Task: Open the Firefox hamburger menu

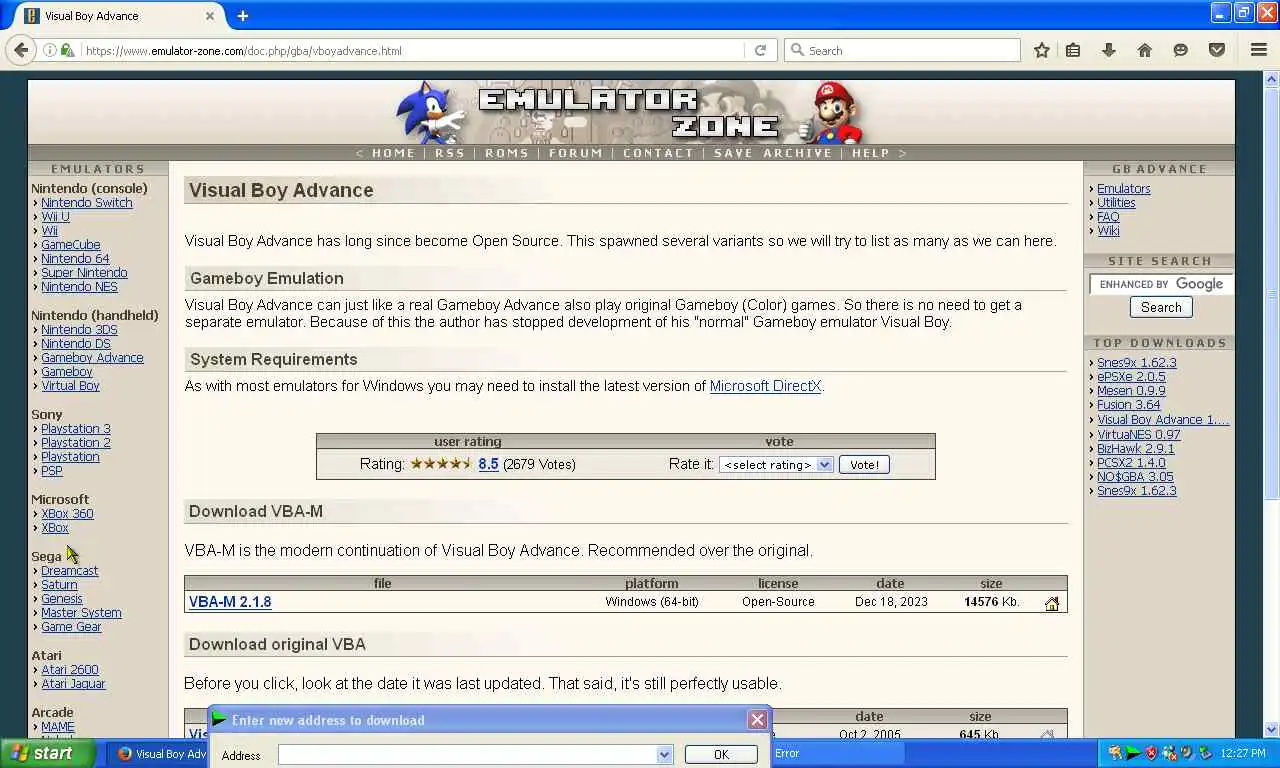Action: tap(1259, 50)
